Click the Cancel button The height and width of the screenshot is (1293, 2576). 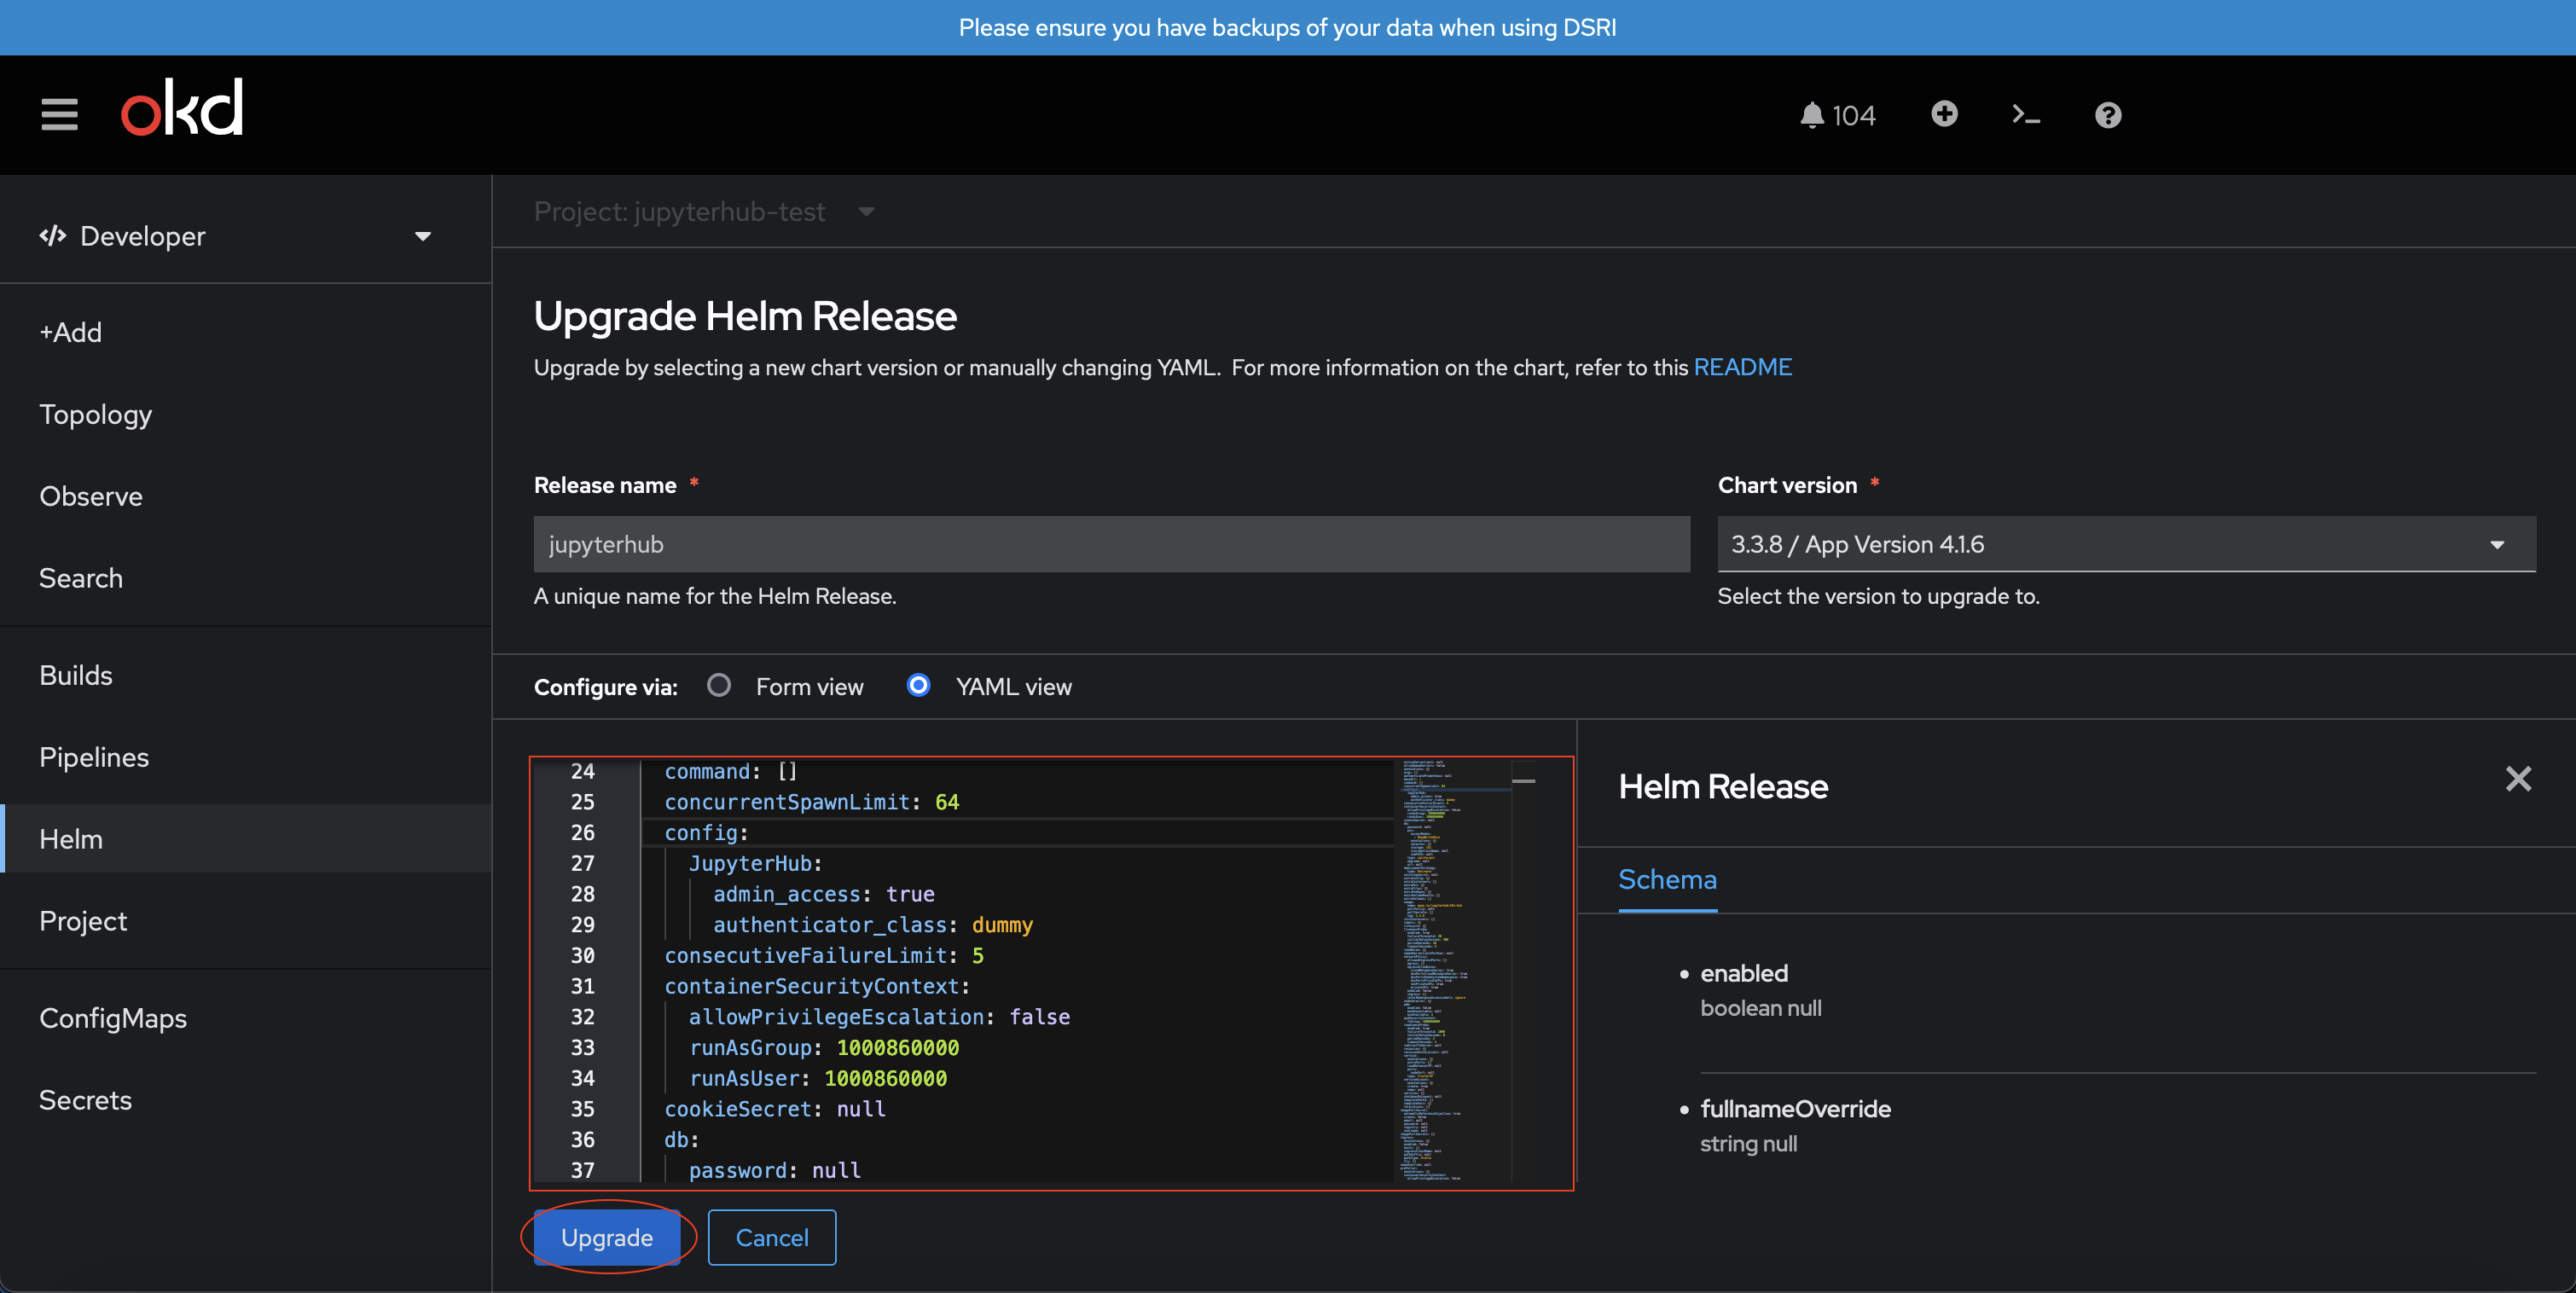click(772, 1237)
